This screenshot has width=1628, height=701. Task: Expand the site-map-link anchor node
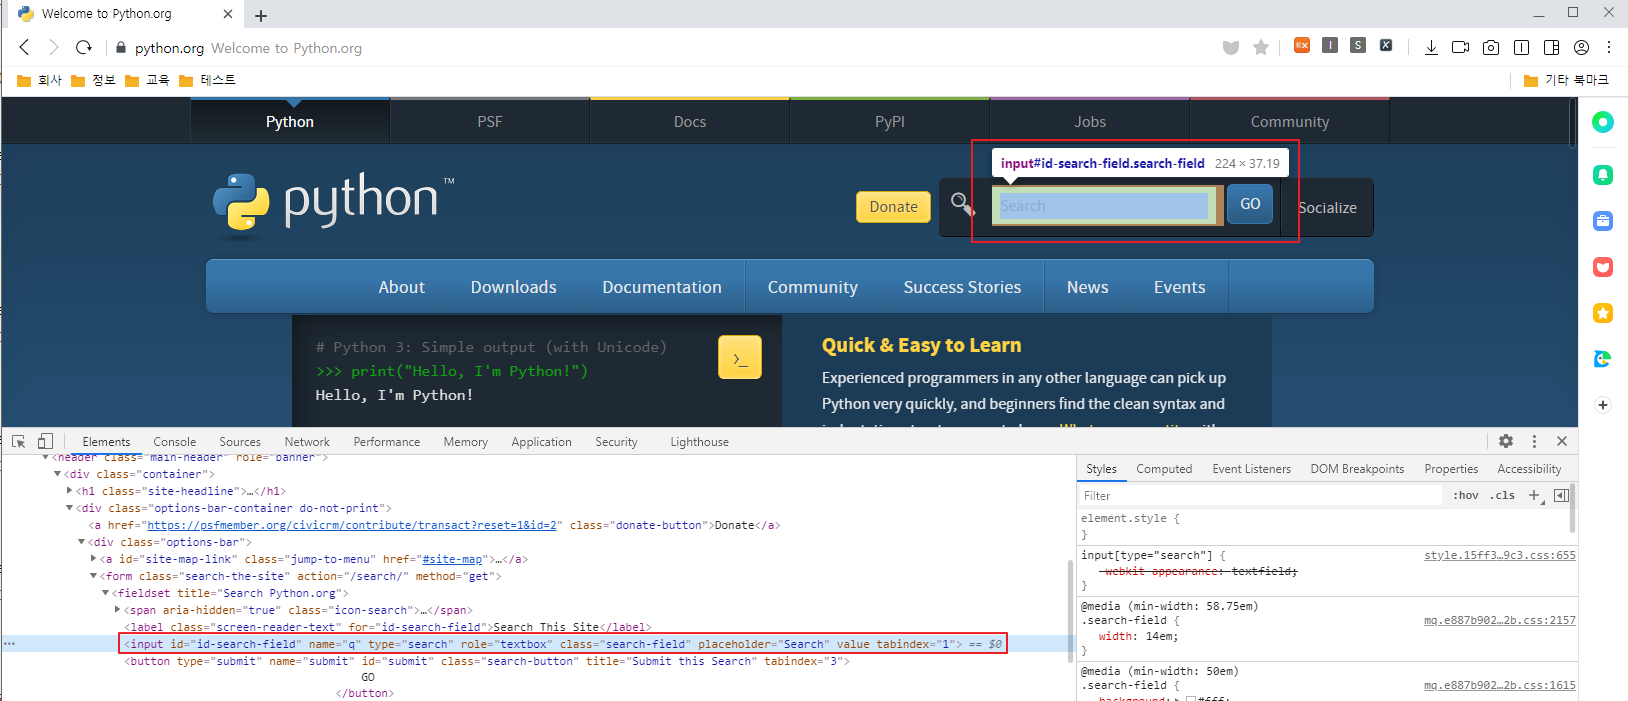pyautogui.click(x=93, y=559)
